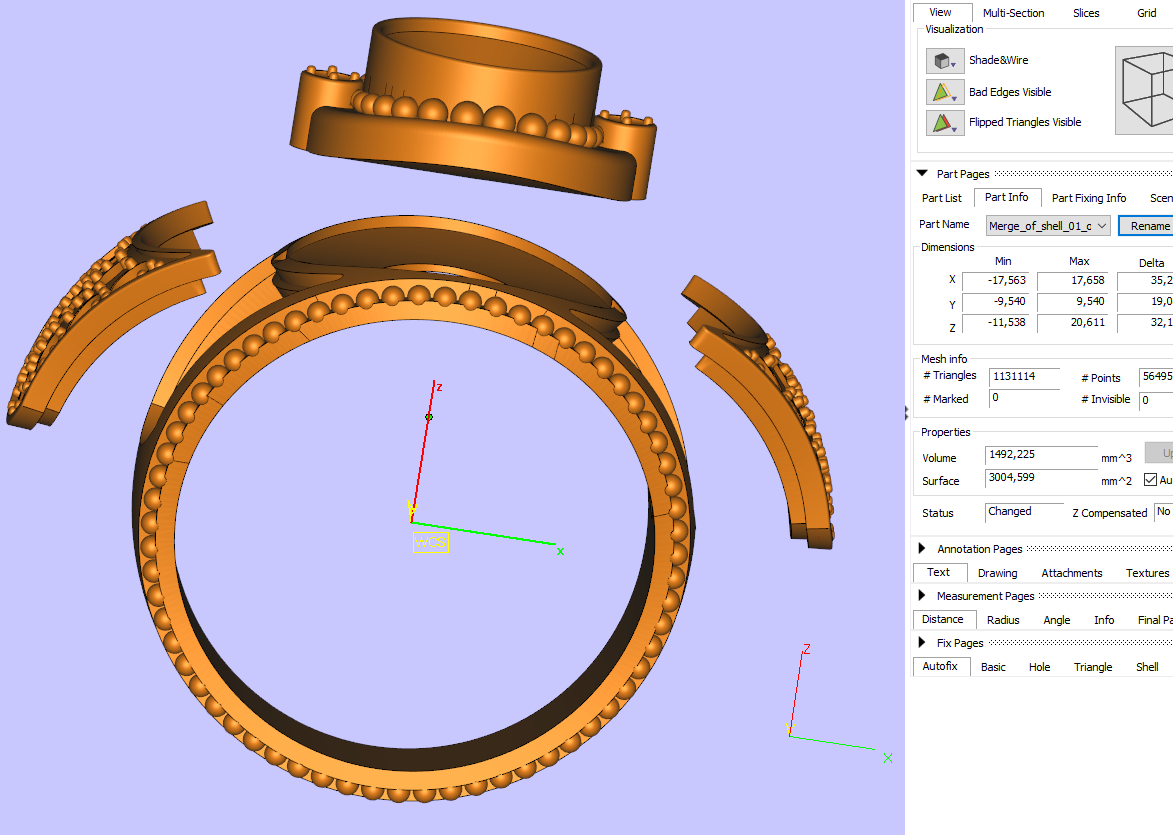The image size is (1173, 835).
Task: Switch to the Part Fixing Info tab
Action: point(1088,198)
